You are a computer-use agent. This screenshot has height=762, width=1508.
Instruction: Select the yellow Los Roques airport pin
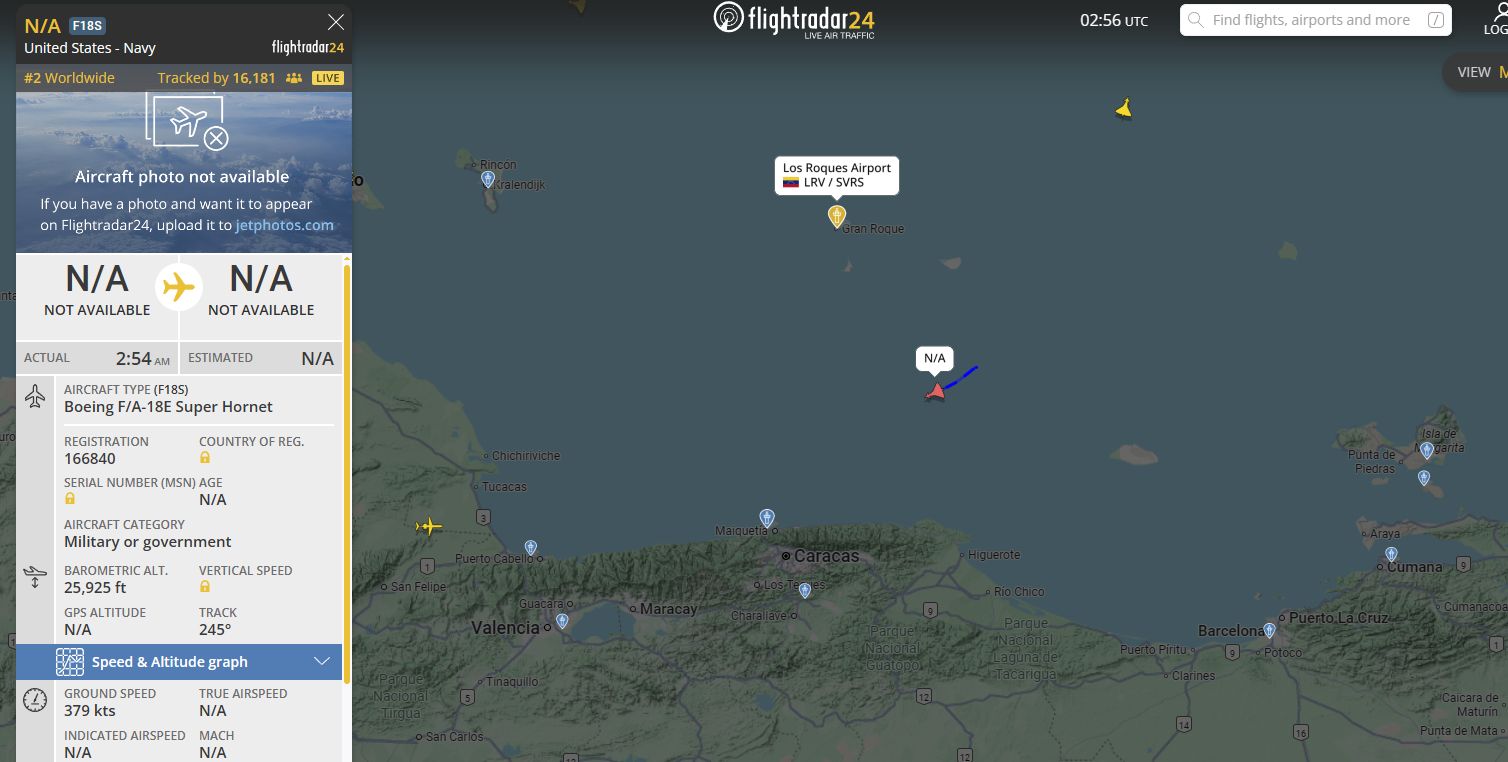coord(837,215)
